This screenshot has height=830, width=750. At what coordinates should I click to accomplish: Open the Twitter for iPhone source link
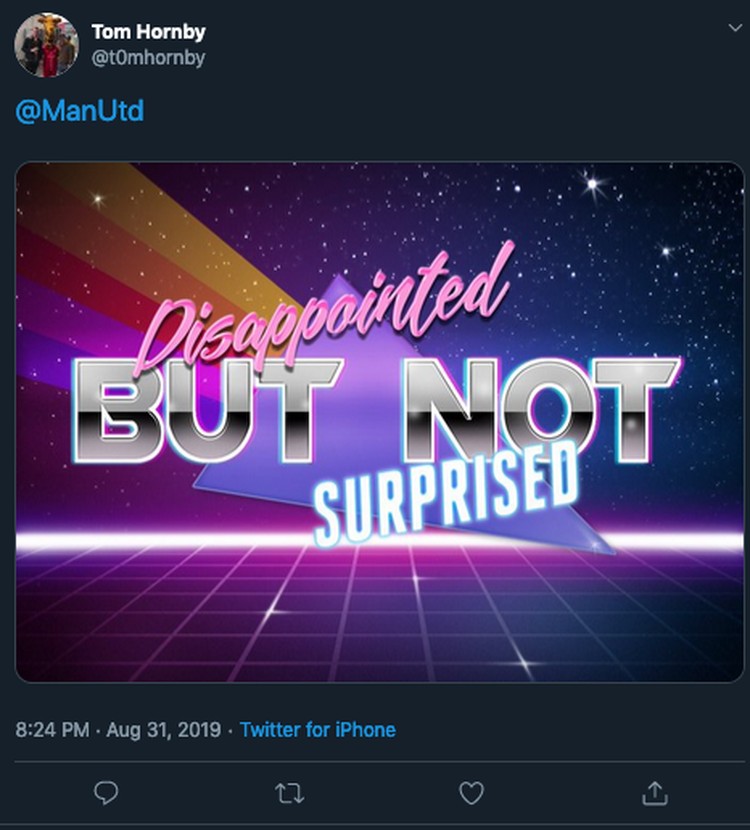[318, 729]
